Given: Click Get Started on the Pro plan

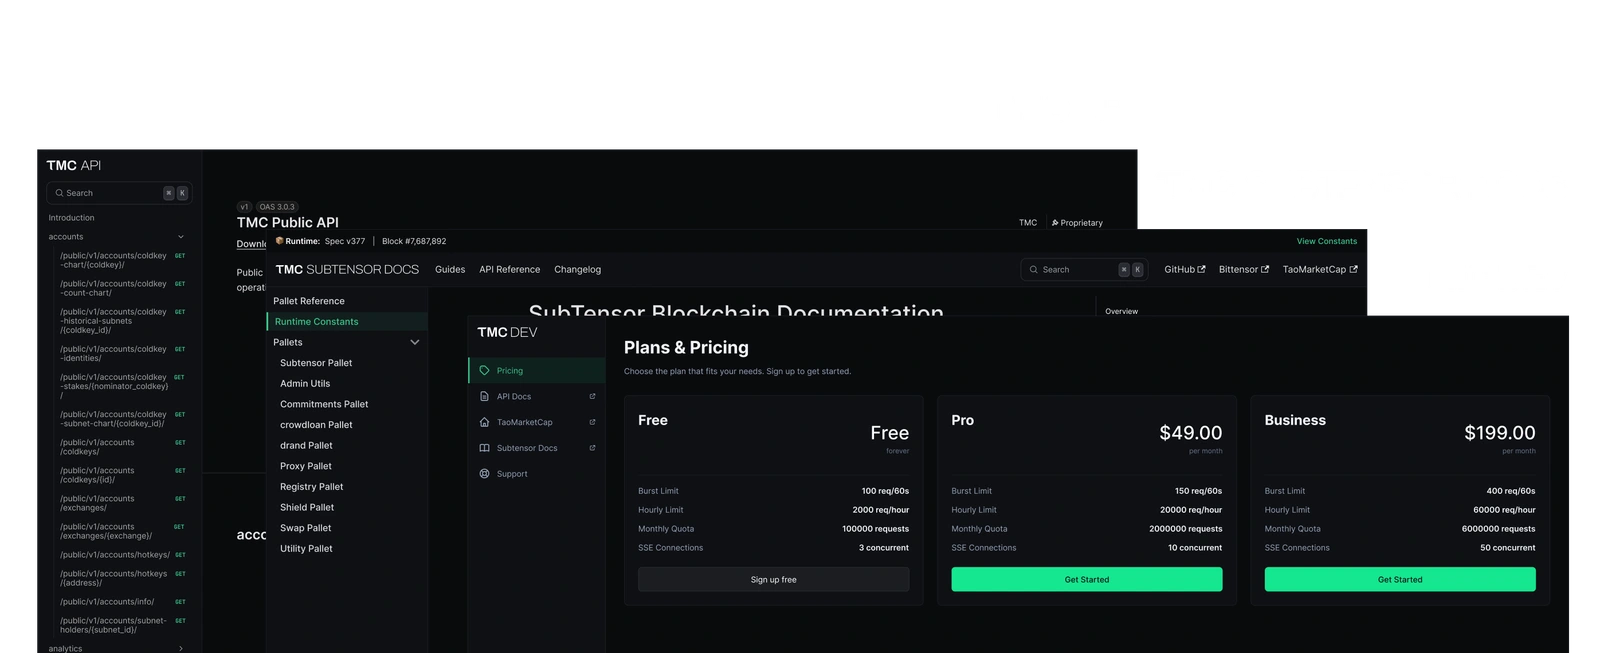Looking at the screenshot, I should click(x=1086, y=579).
